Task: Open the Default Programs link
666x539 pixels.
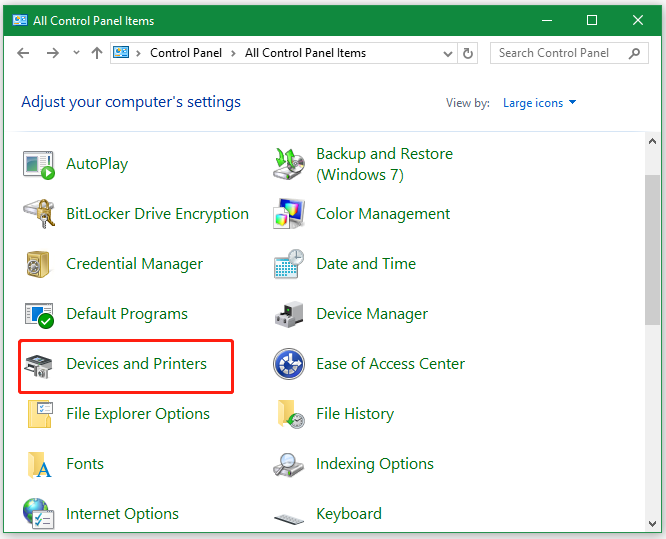Action: [127, 314]
